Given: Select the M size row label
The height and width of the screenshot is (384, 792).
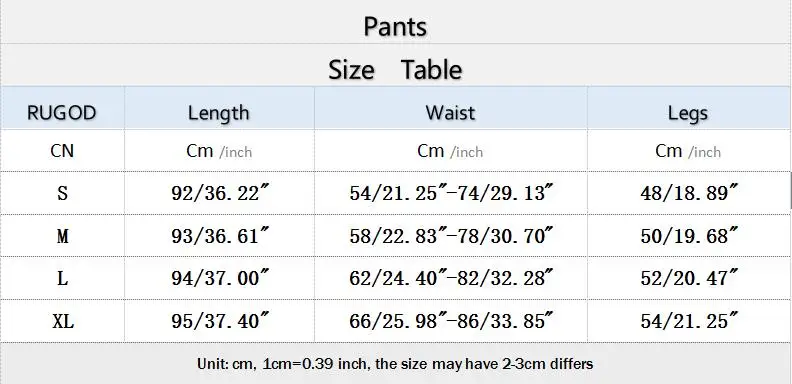Looking at the screenshot, I should pyautogui.click(x=62, y=235).
